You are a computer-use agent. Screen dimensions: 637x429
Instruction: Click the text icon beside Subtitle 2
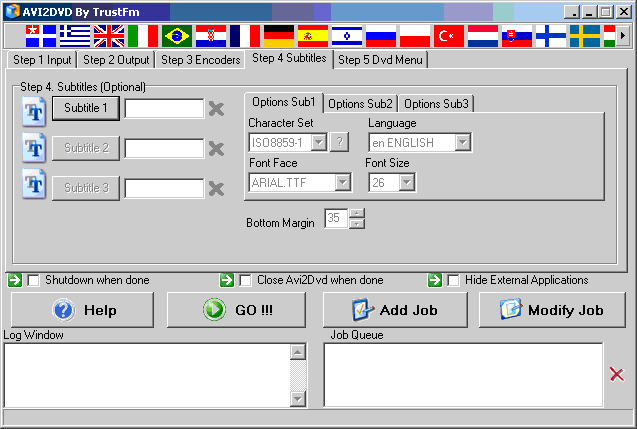(x=34, y=148)
